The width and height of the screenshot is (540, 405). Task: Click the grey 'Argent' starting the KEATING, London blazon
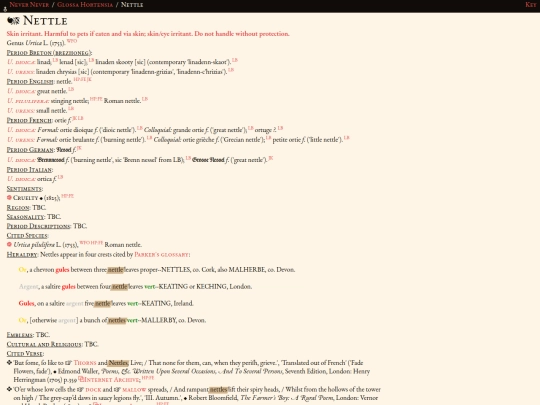[28, 287]
